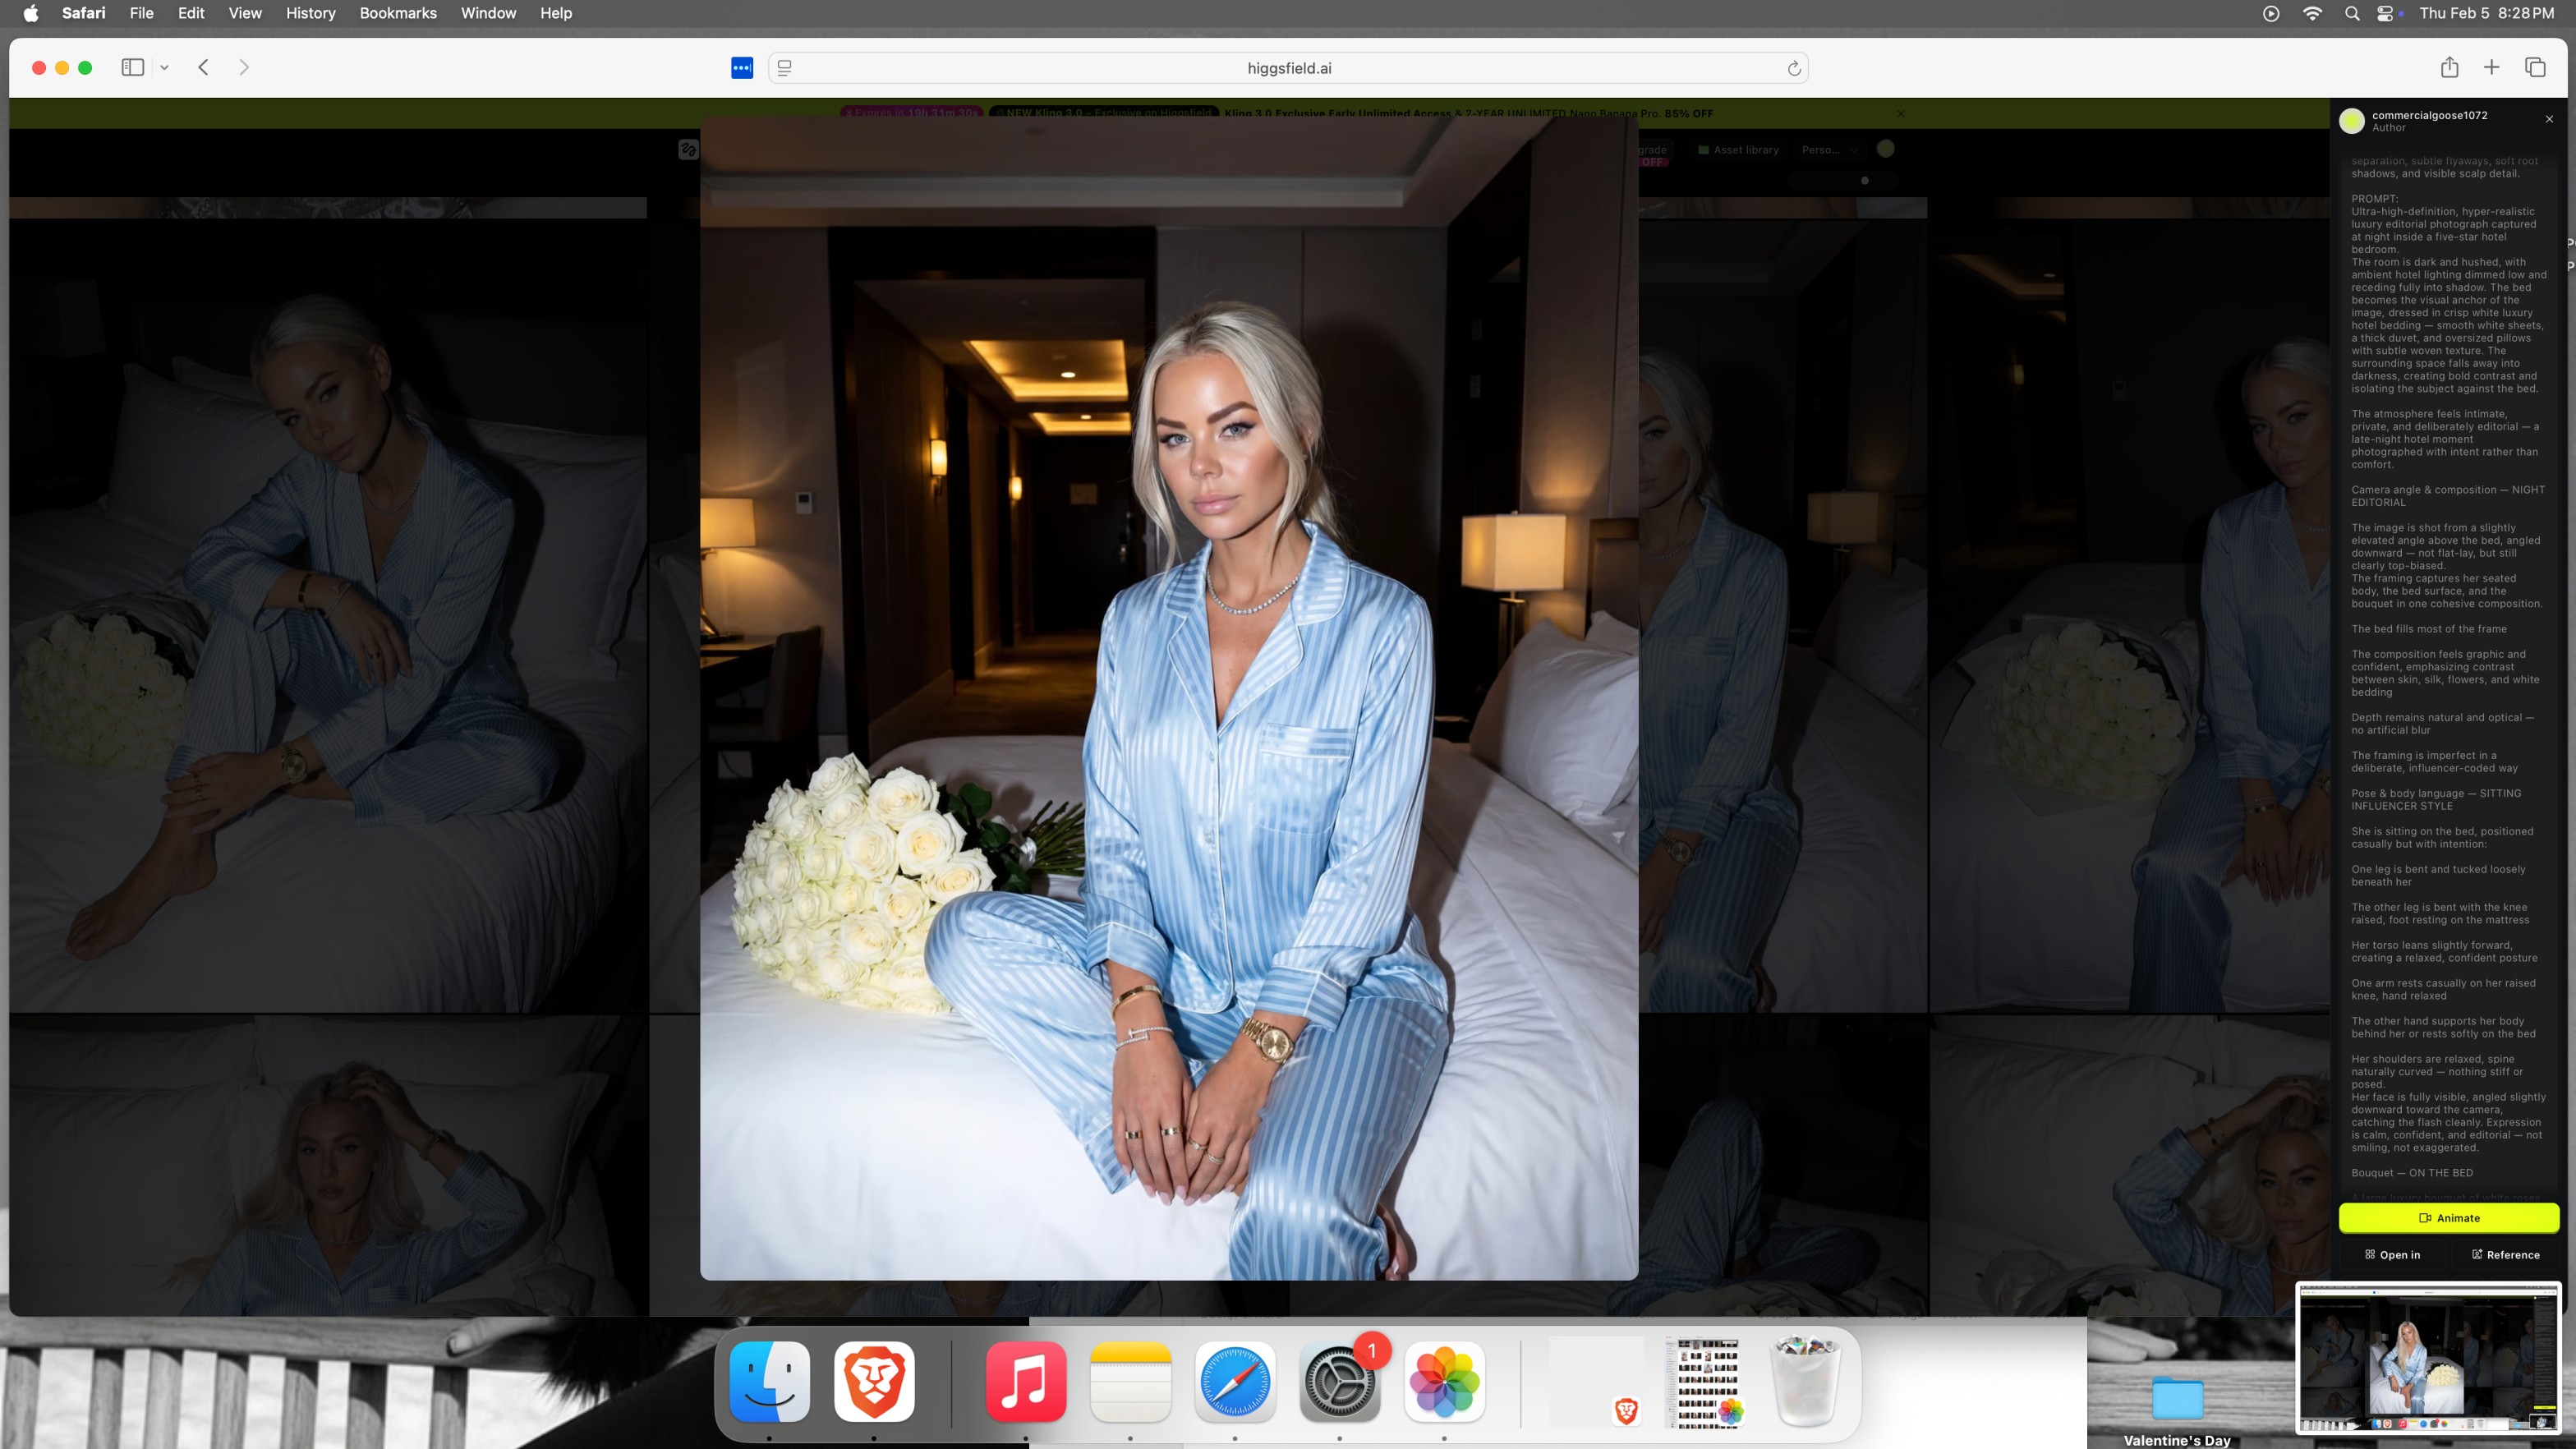Open the Bookmarks menu
The width and height of the screenshot is (2576, 1449).
[x=398, y=13]
